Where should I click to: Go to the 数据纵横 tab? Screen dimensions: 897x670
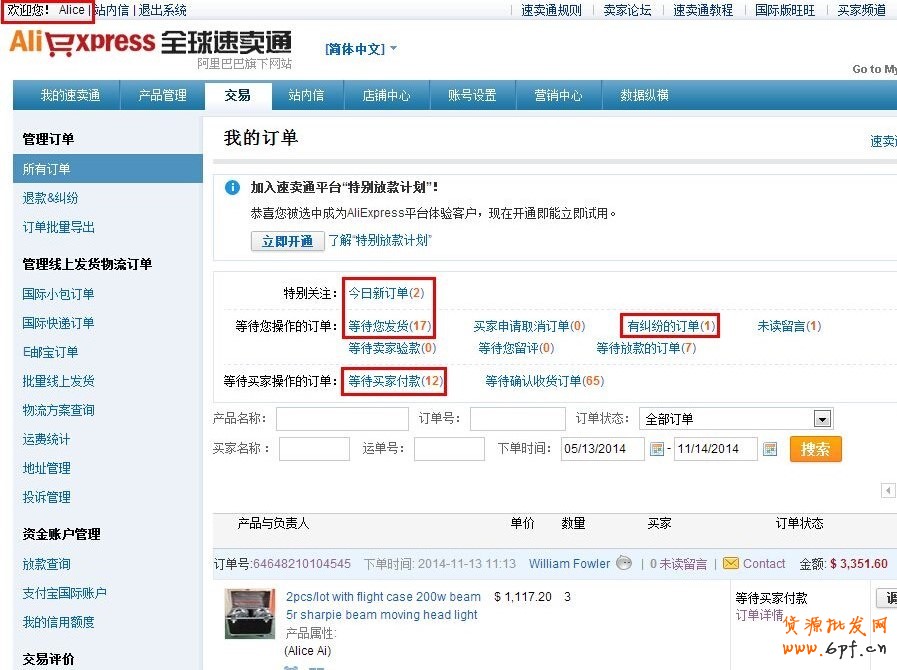644,95
